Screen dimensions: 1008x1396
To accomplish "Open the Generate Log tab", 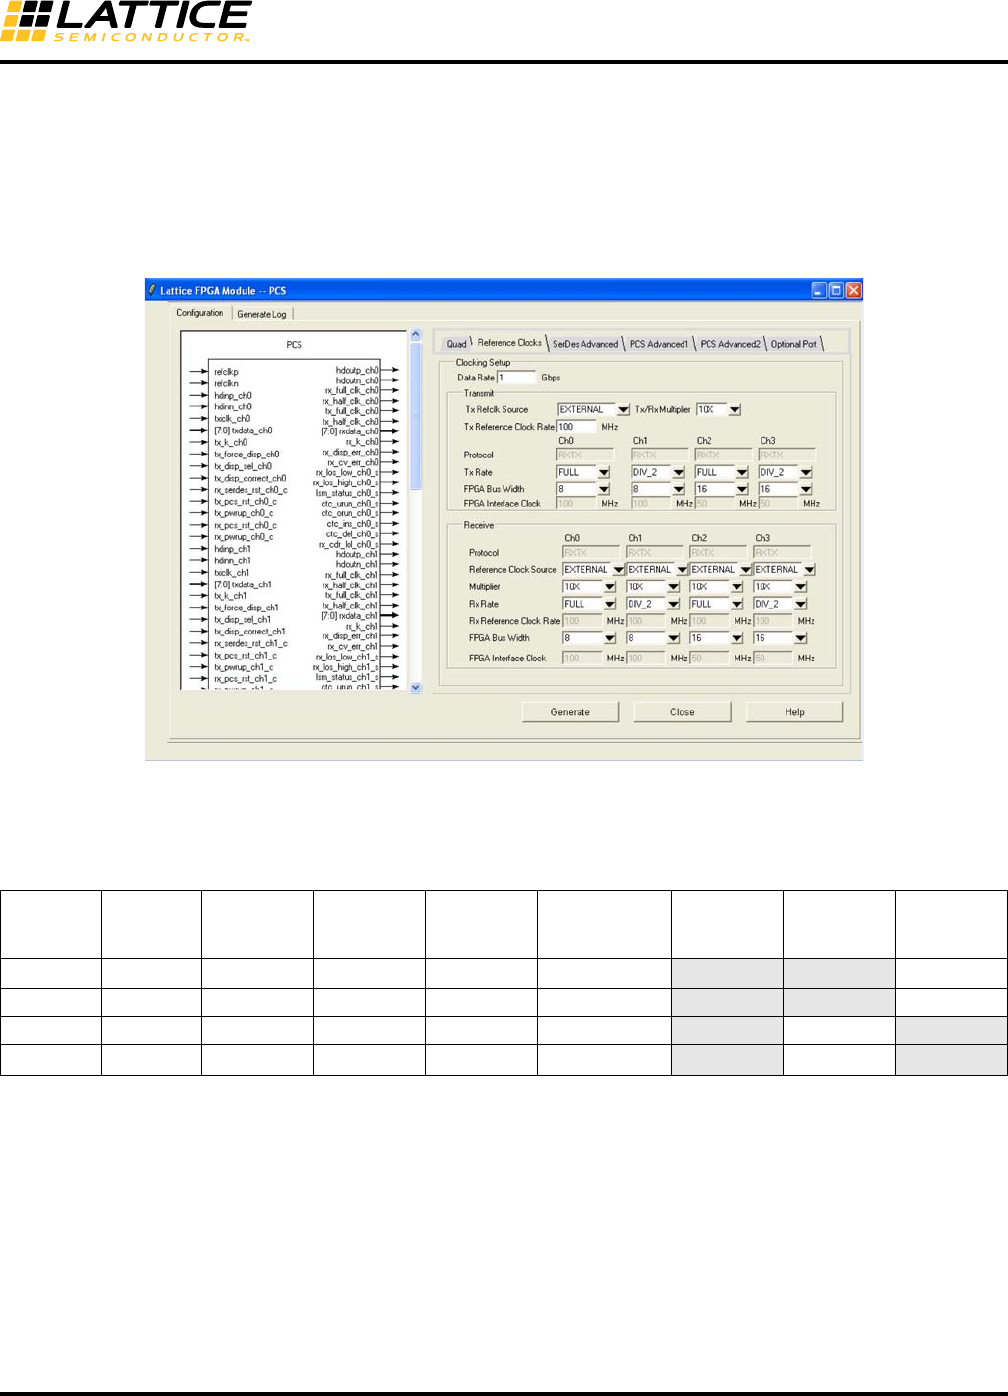I will click(x=262, y=314).
